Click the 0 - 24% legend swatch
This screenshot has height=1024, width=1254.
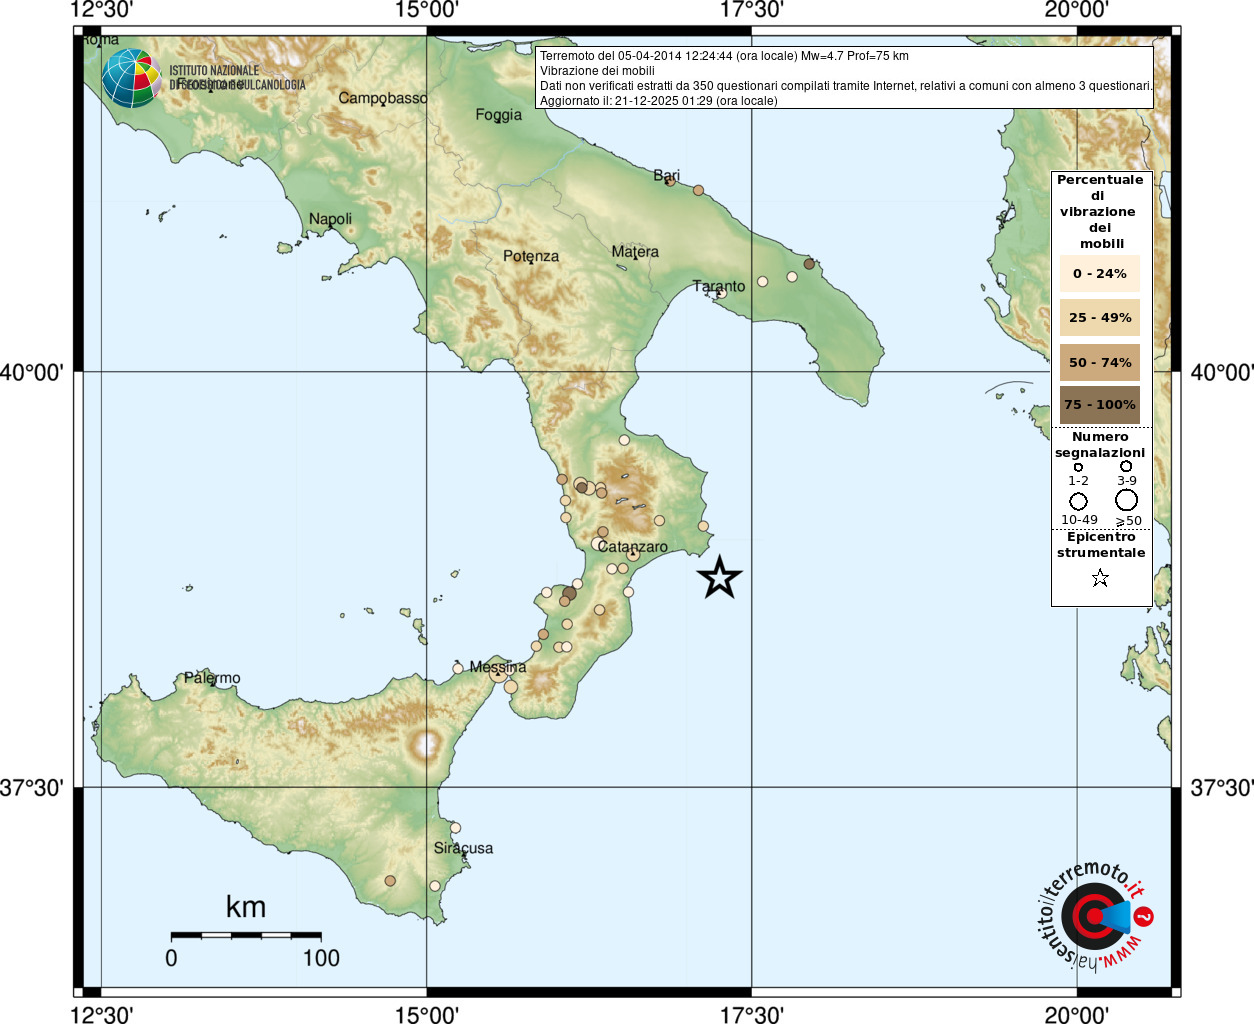(1100, 273)
